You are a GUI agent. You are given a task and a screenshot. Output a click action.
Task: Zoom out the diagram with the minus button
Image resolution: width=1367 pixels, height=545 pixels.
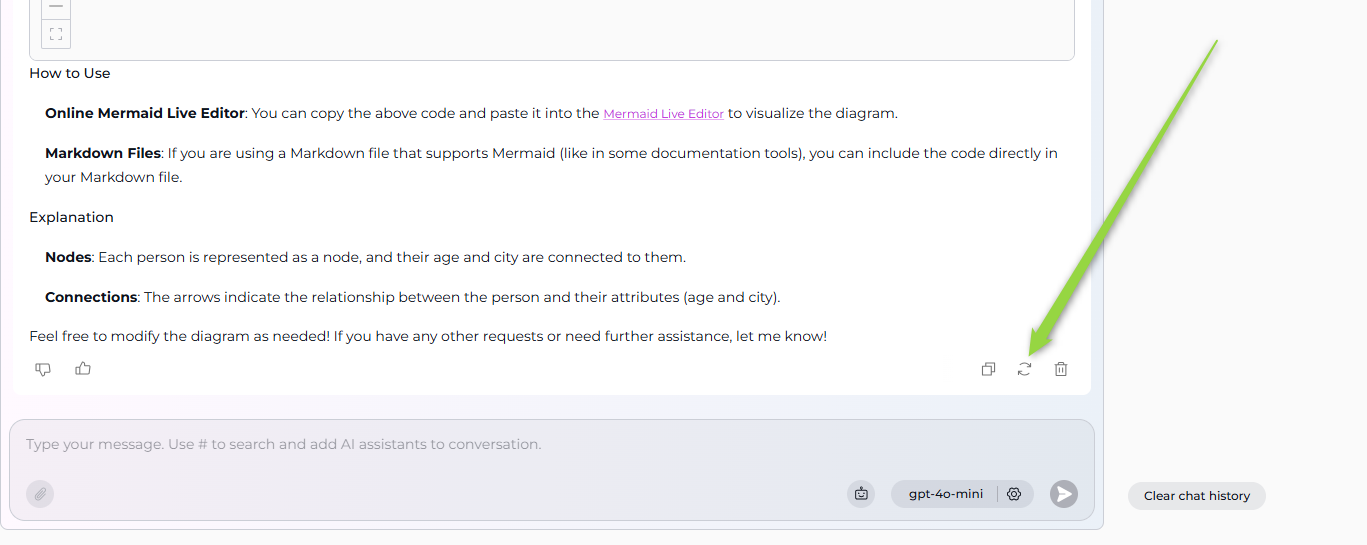click(x=56, y=7)
